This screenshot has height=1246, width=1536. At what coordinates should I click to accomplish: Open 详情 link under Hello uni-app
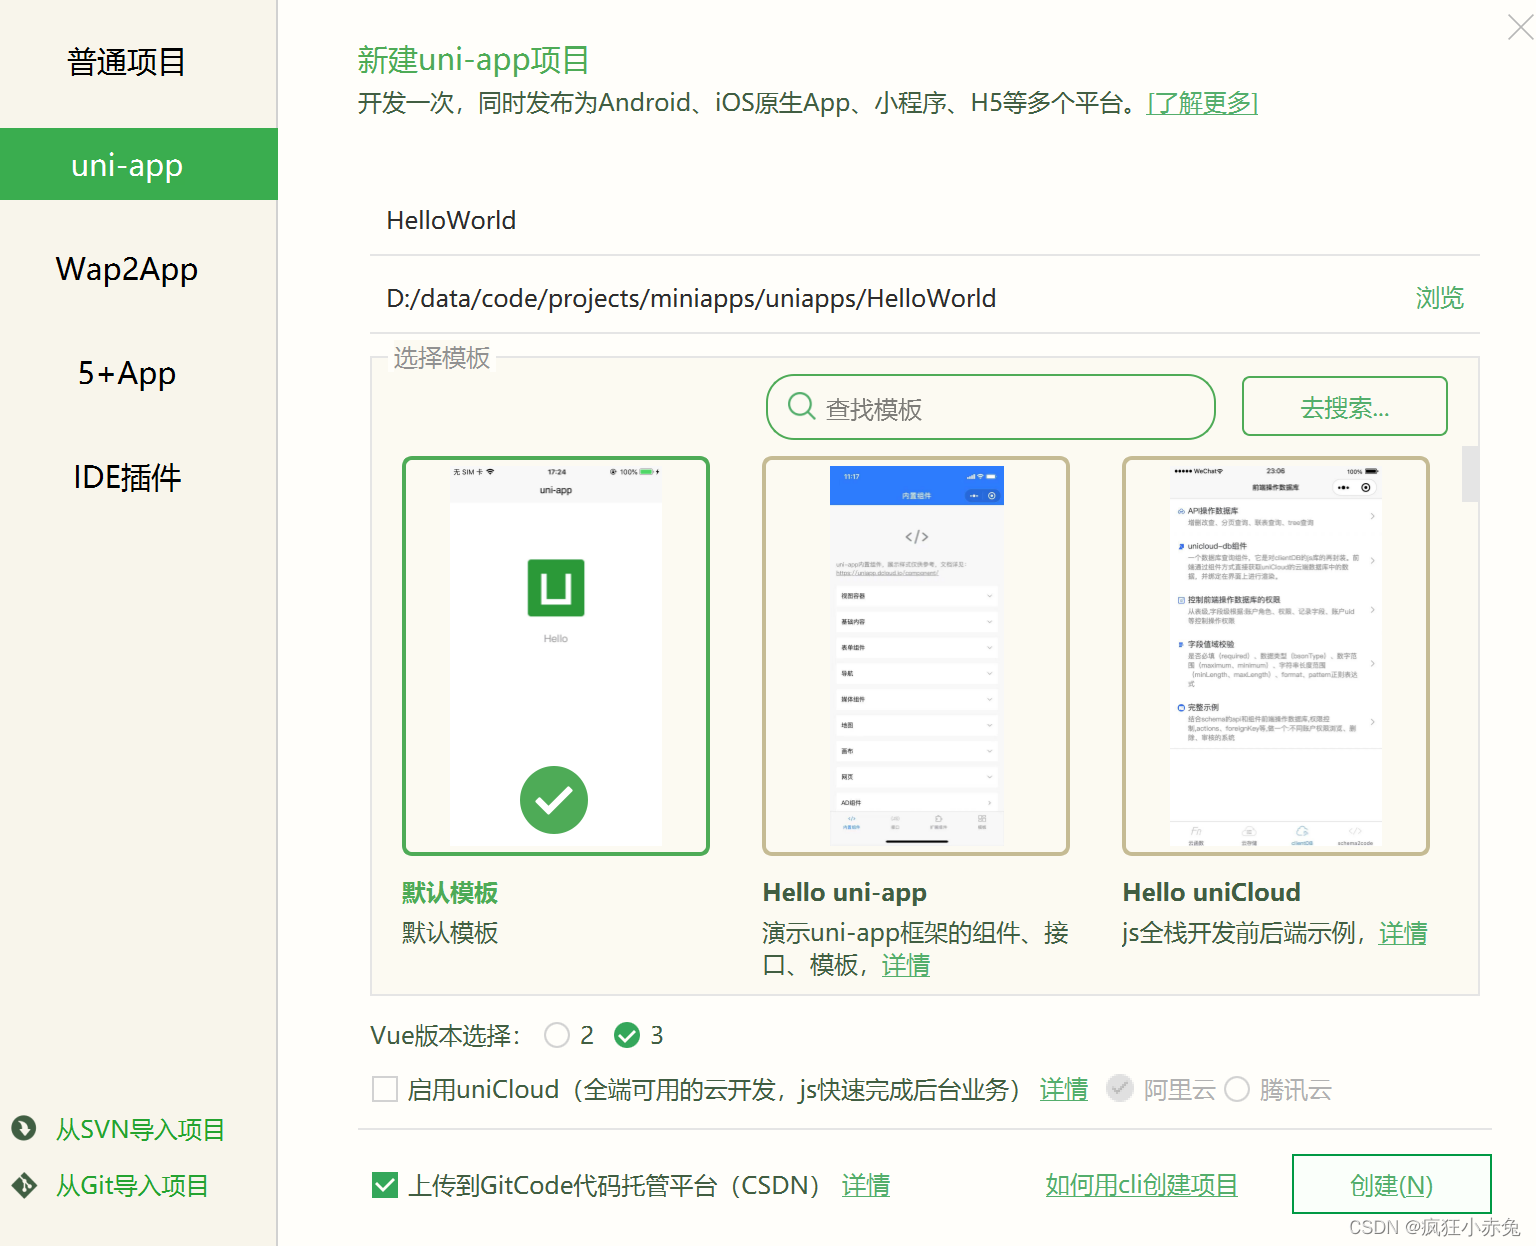tap(906, 965)
